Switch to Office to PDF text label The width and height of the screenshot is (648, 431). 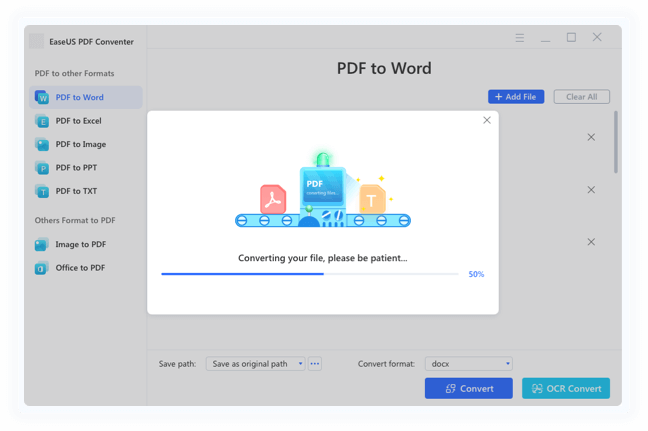tap(80, 268)
